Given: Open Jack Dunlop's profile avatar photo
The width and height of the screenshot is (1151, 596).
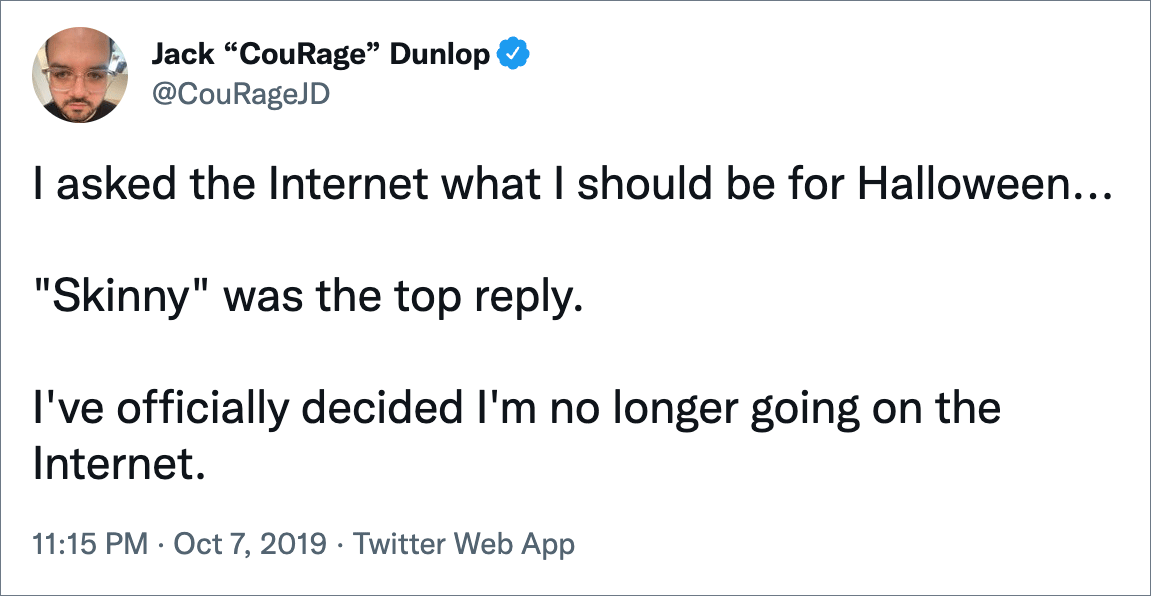Looking at the screenshot, I should click(x=80, y=74).
